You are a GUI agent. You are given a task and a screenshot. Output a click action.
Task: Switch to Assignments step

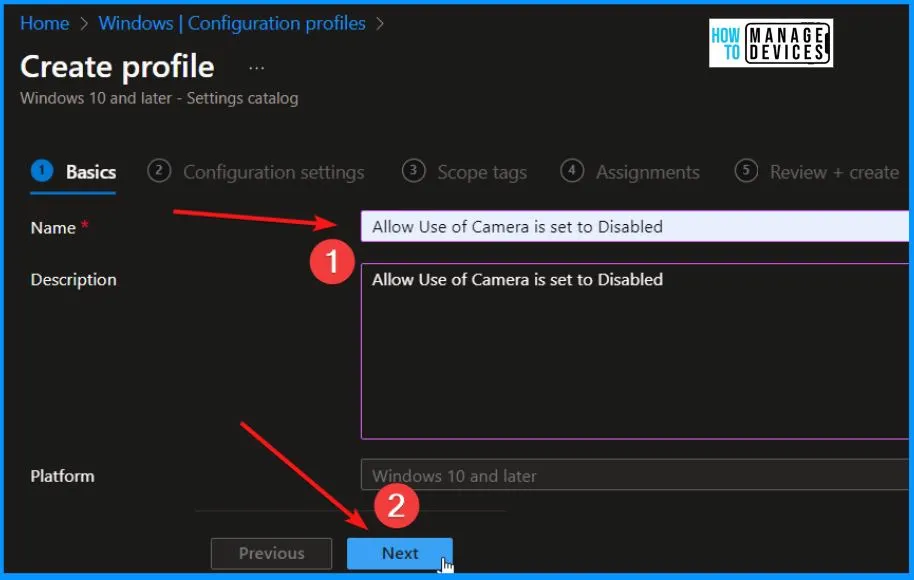click(x=630, y=172)
